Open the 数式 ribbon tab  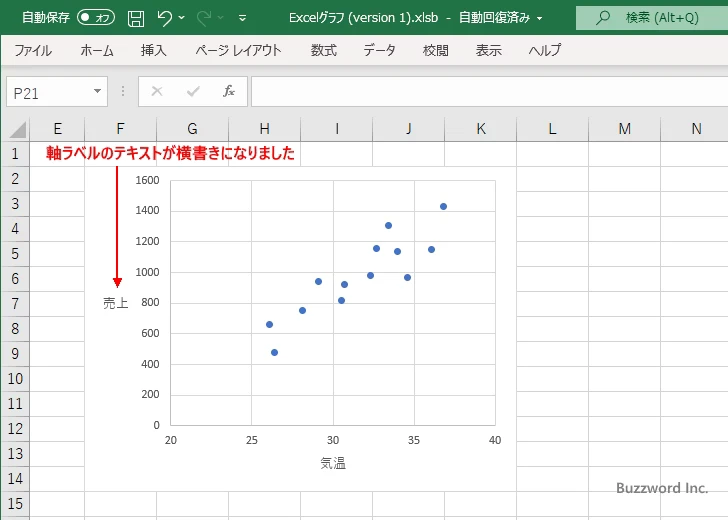[324, 50]
